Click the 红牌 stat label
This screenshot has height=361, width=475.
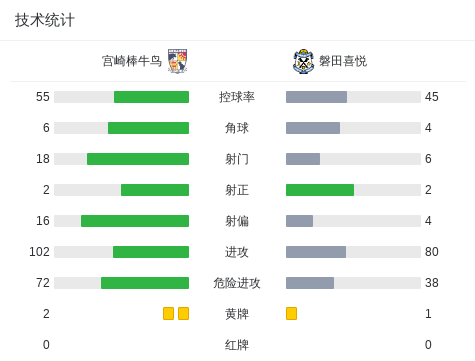(x=237, y=345)
